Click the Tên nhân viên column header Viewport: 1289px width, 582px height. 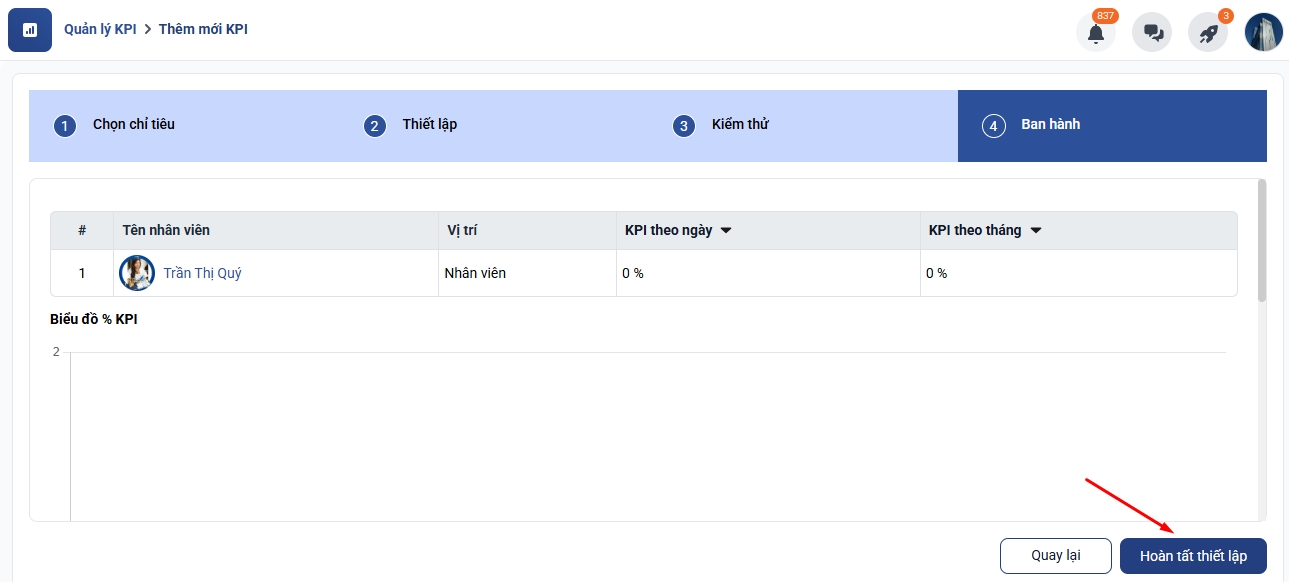166,231
